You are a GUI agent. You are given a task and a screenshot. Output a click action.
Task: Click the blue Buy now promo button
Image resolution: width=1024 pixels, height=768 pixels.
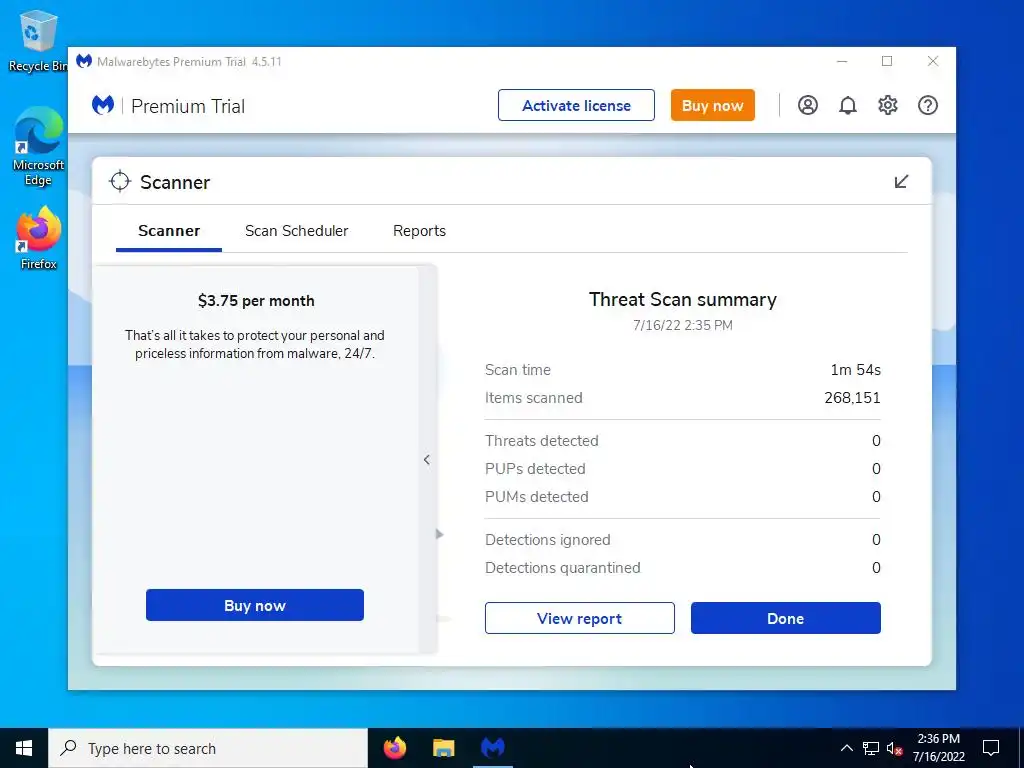tap(255, 605)
